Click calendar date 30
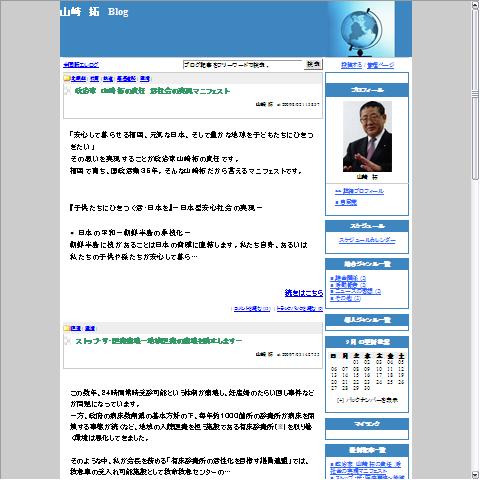The image size is (480, 480). tap(367, 388)
